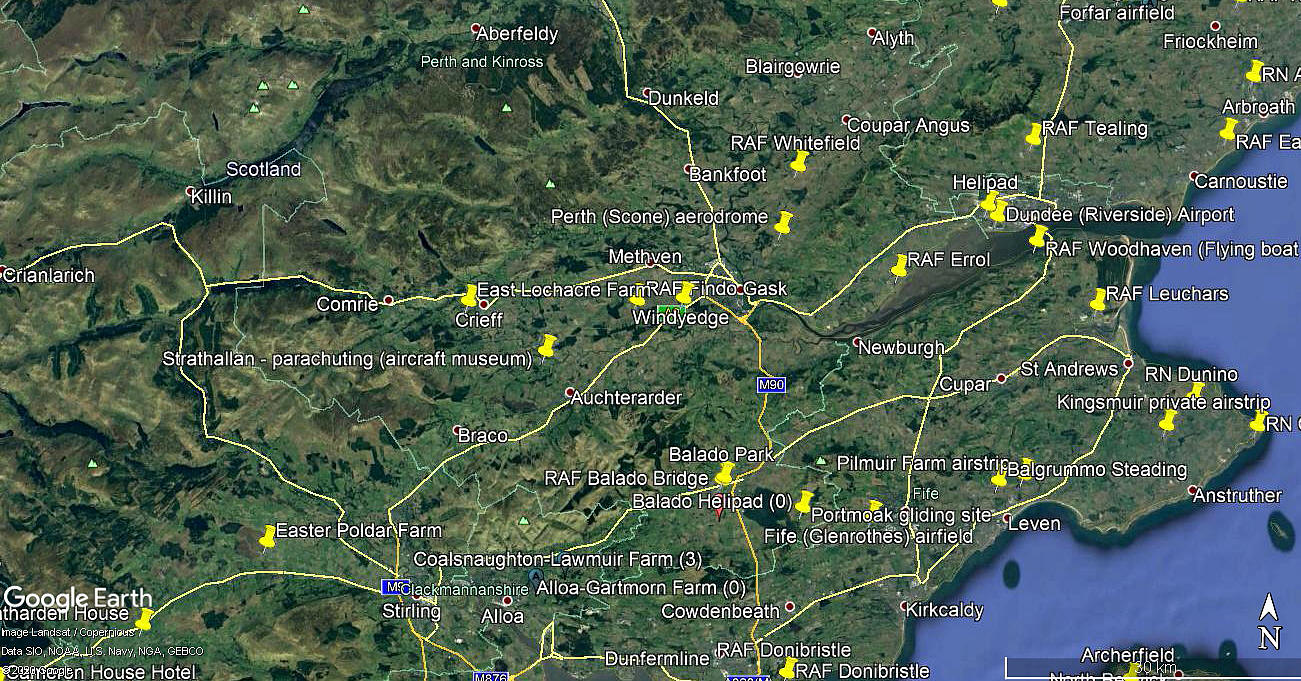The image size is (1301, 681).
Task: Select the M876 road shield
Action: tap(491, 676)
